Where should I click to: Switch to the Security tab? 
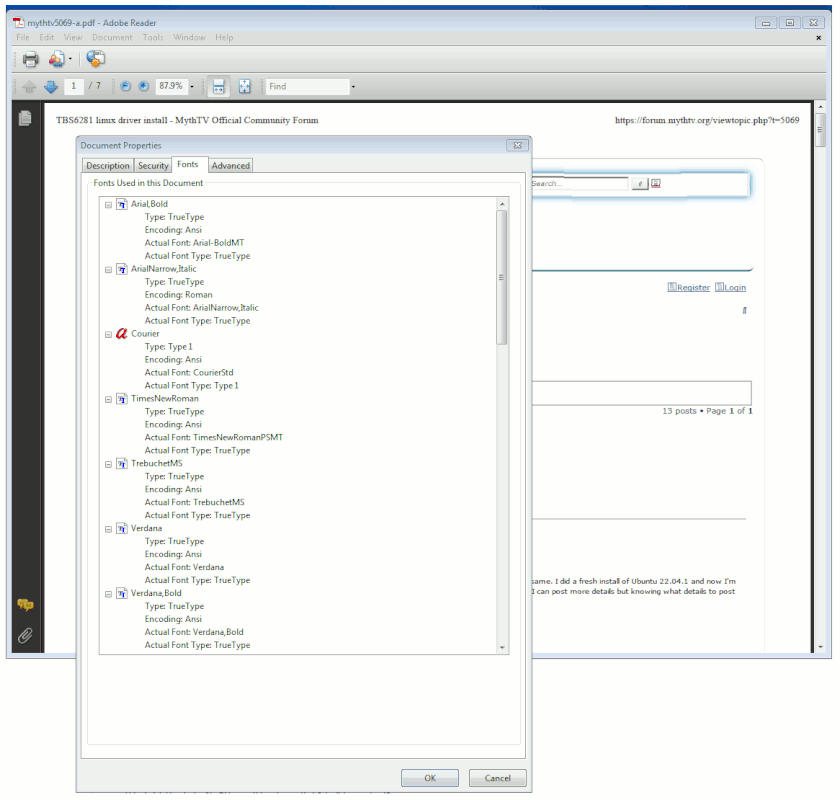click(153, 166)
